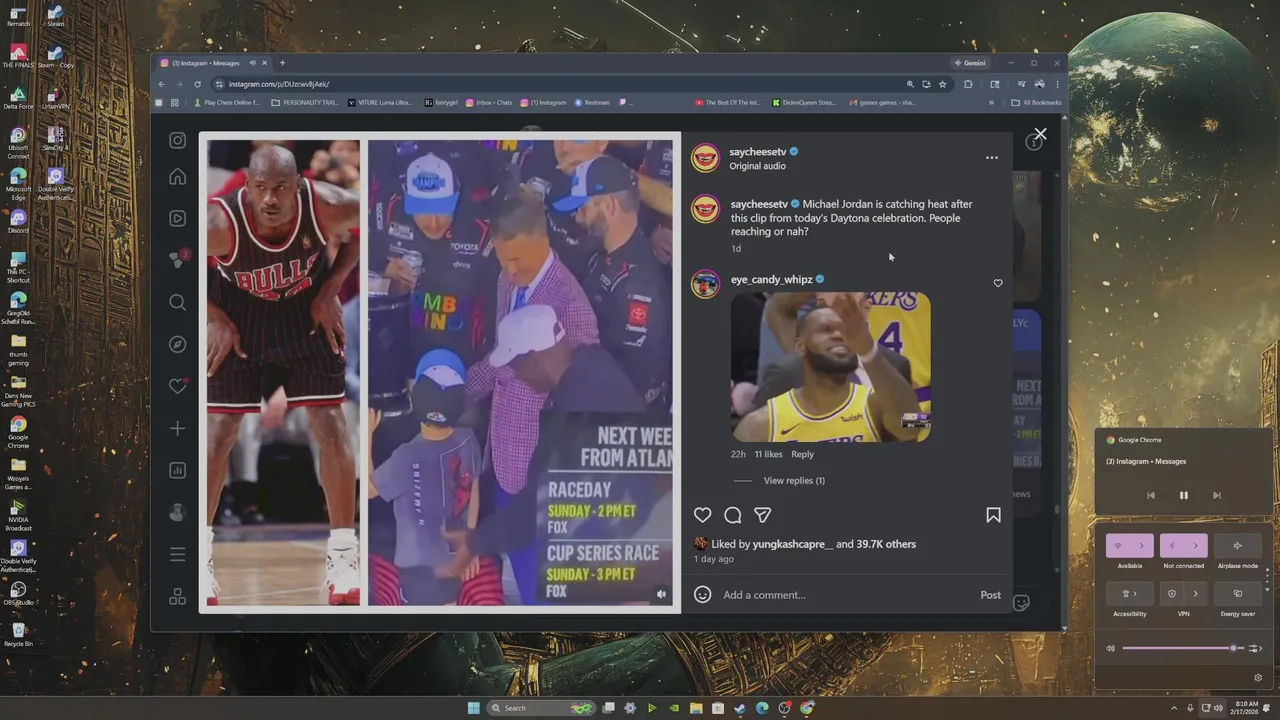This screenshot has width=1280, height=720.
Task: Open the emoji picker in the comment box
Action: coord(703,594)
